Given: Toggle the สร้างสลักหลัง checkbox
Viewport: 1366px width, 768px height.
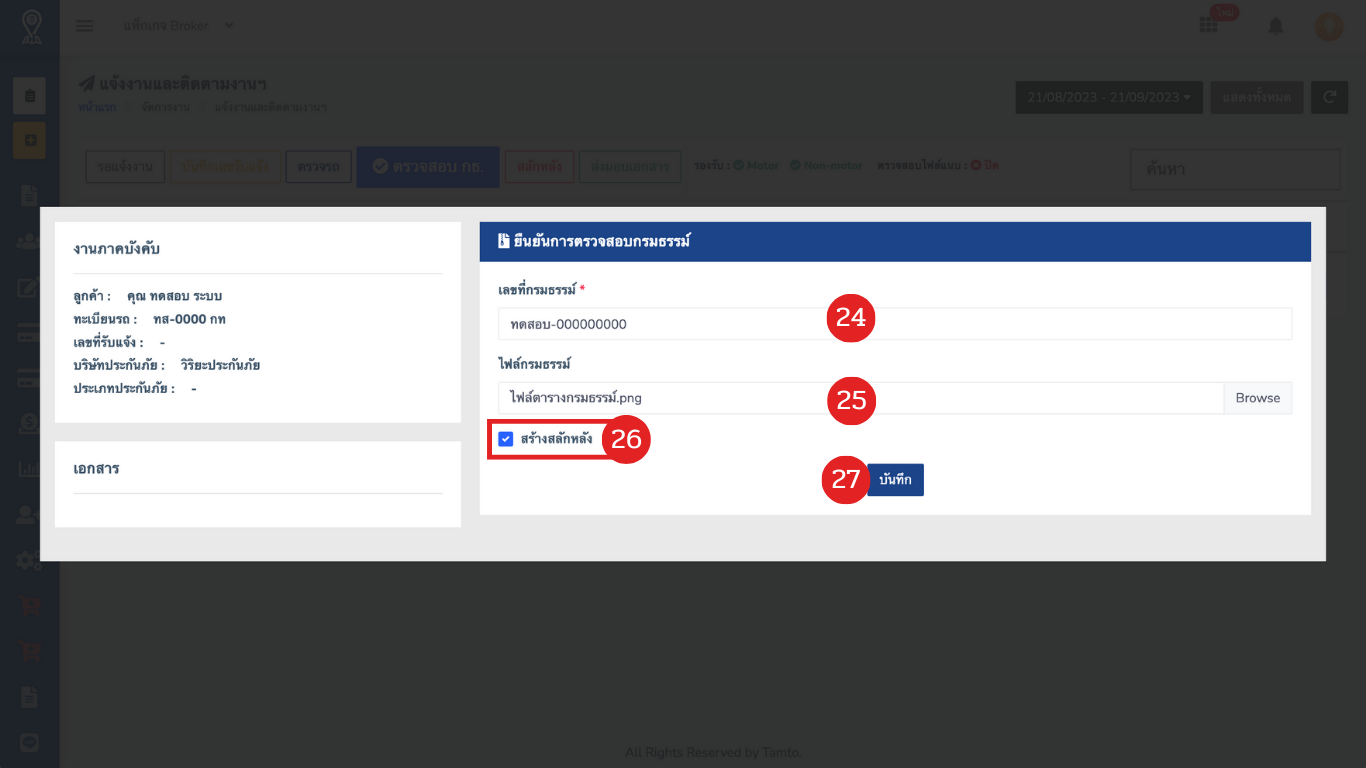Looking at the screenshot, I should [506, 439].
